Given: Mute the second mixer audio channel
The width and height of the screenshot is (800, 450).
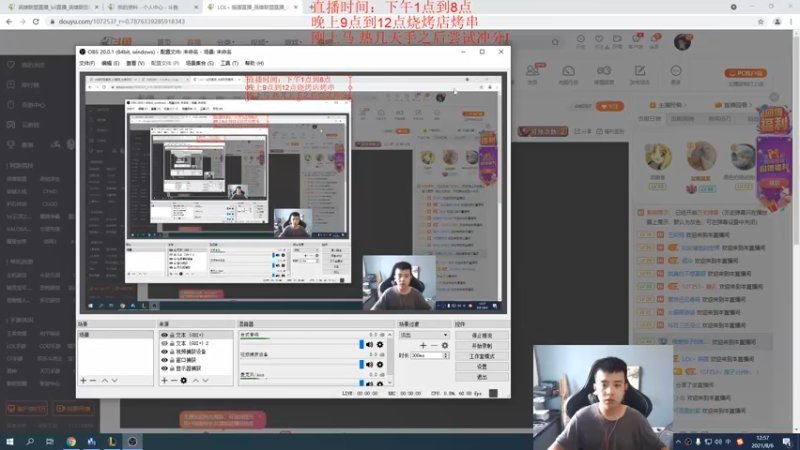Looking at the screenshot, I should [x=370, y=364].
